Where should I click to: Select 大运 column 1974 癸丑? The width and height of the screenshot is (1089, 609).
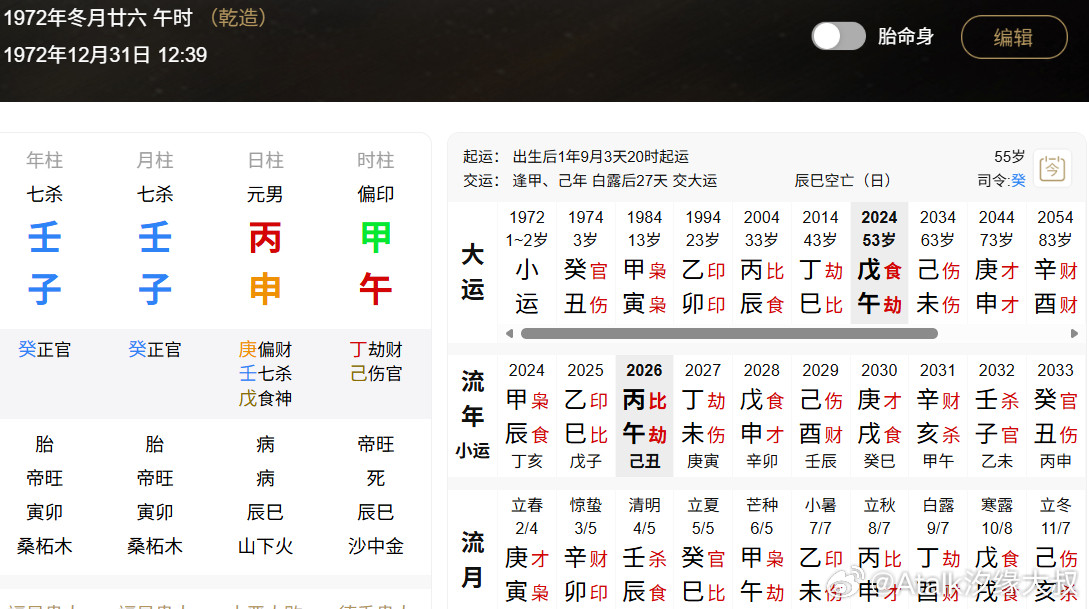coord(585,262)
